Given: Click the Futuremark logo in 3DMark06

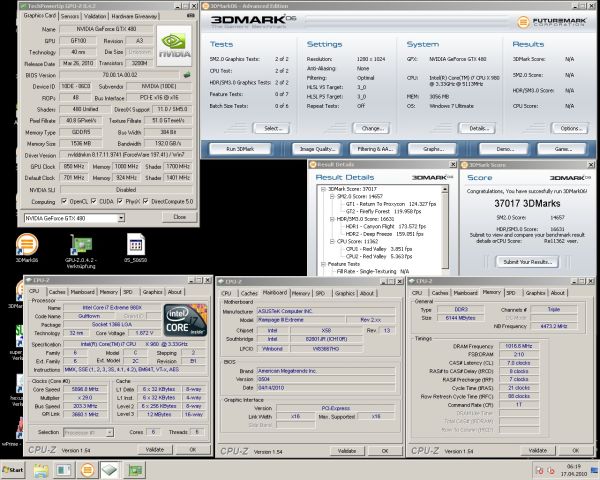Looking at the screenshot, I should [x=551, y=22].
